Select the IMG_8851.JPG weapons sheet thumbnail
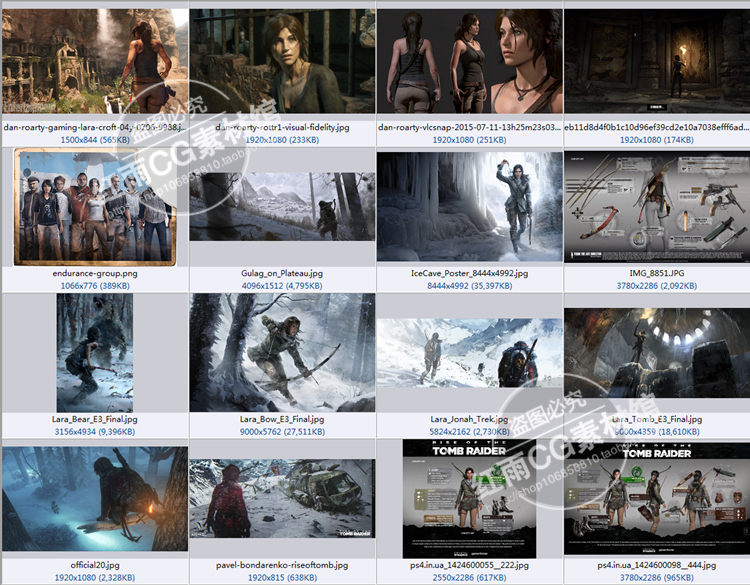Viewport: 750px width, 585px height. pos(657,207)
